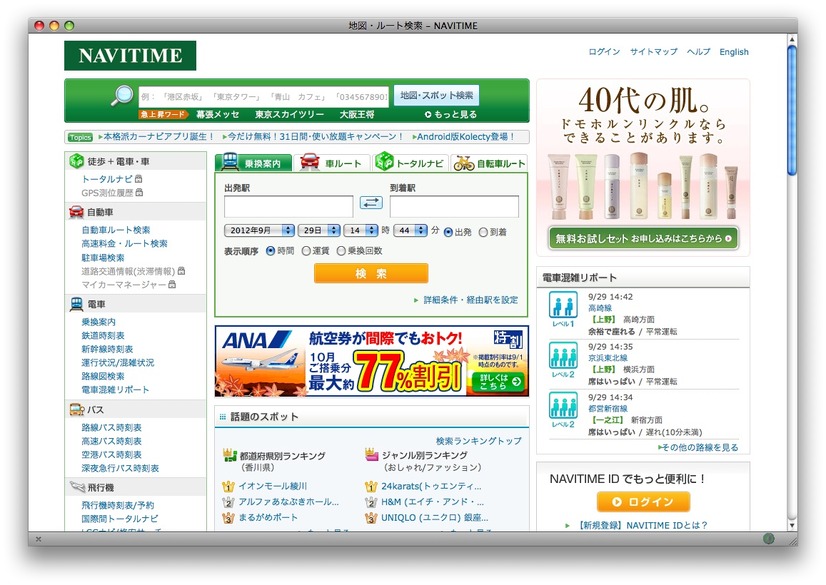
Task: Select the 出発 radio button
Action: click(x=448, y=232)
